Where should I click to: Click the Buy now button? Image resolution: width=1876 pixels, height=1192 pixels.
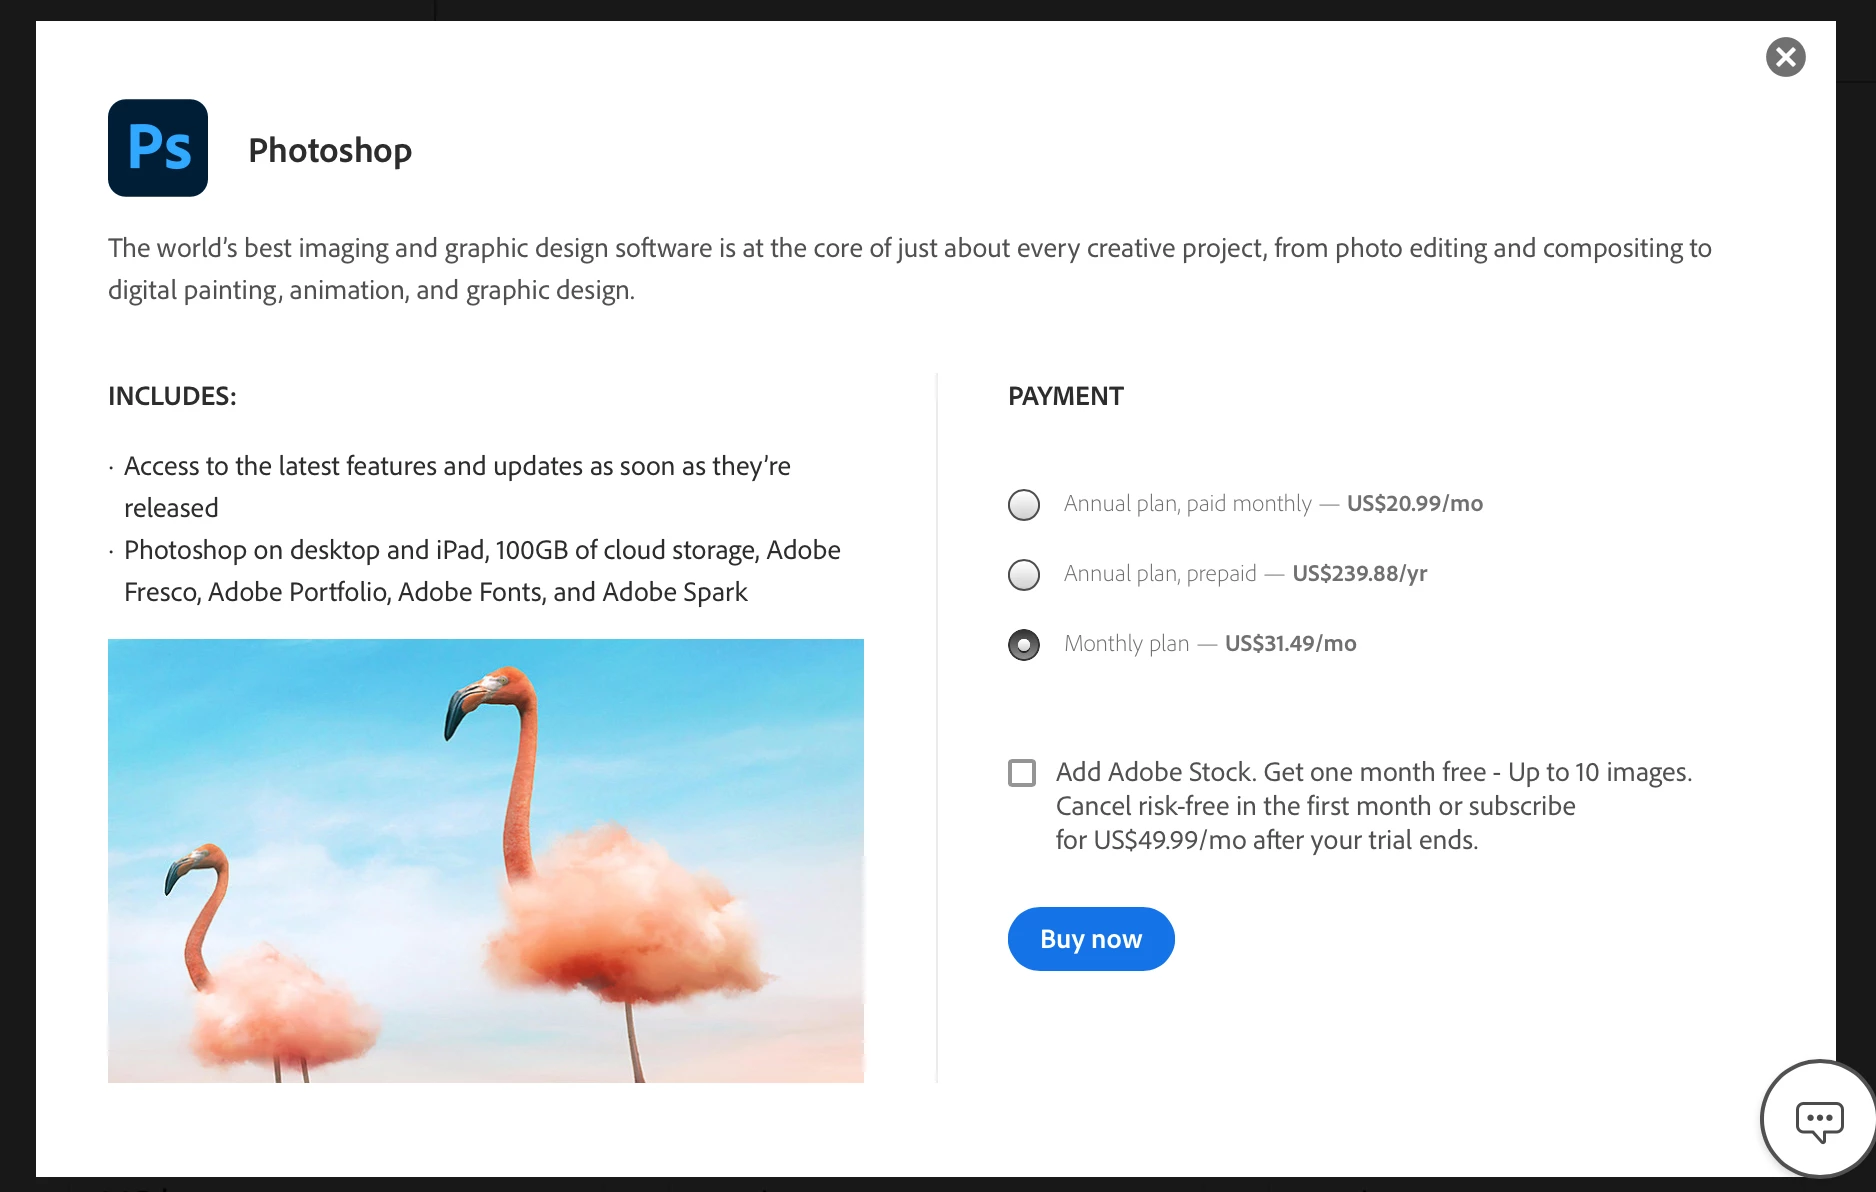pos(1091,939)
